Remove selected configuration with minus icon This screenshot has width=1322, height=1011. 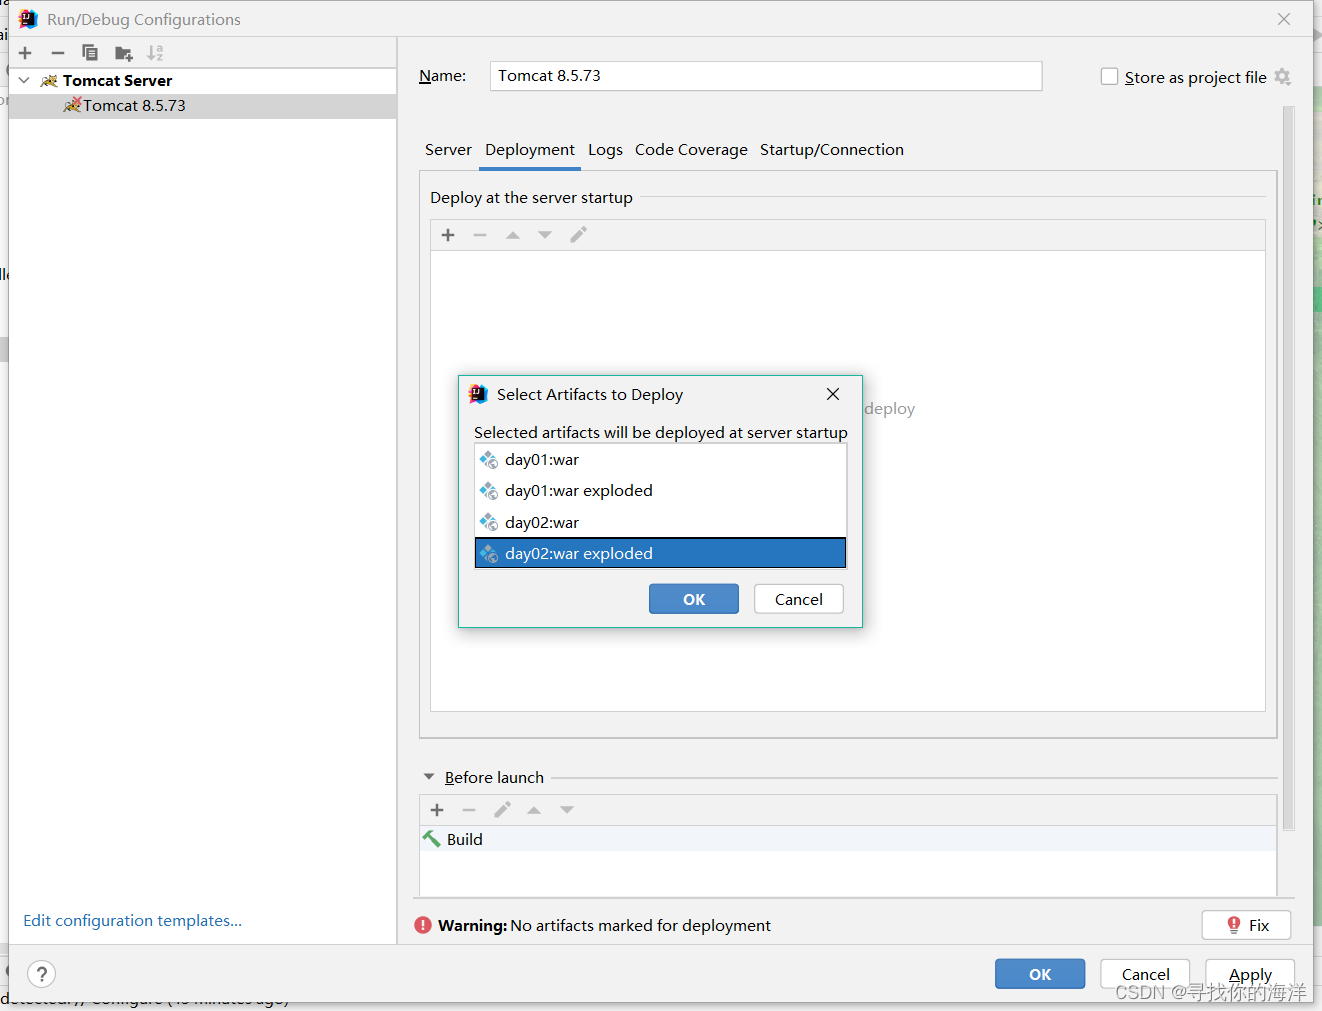pyautogui.click(x=58, y=53)
